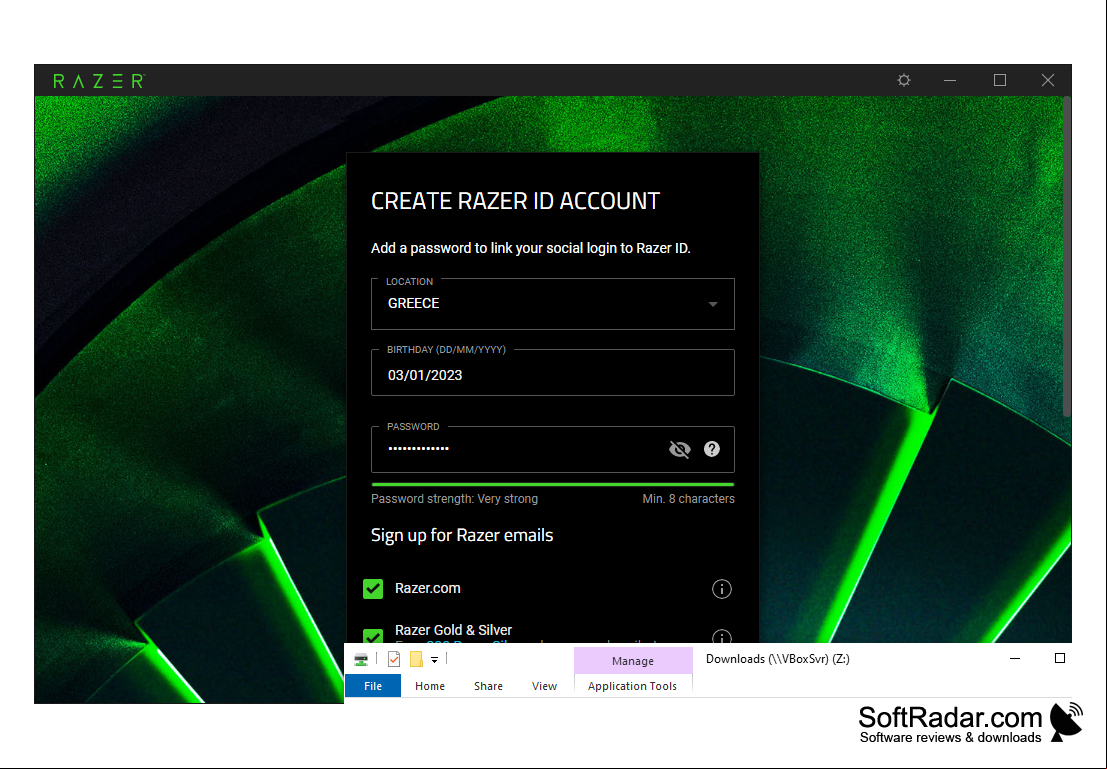
Task: Click the "Add a password to link" instruction text
Action: tap(531, 249)
